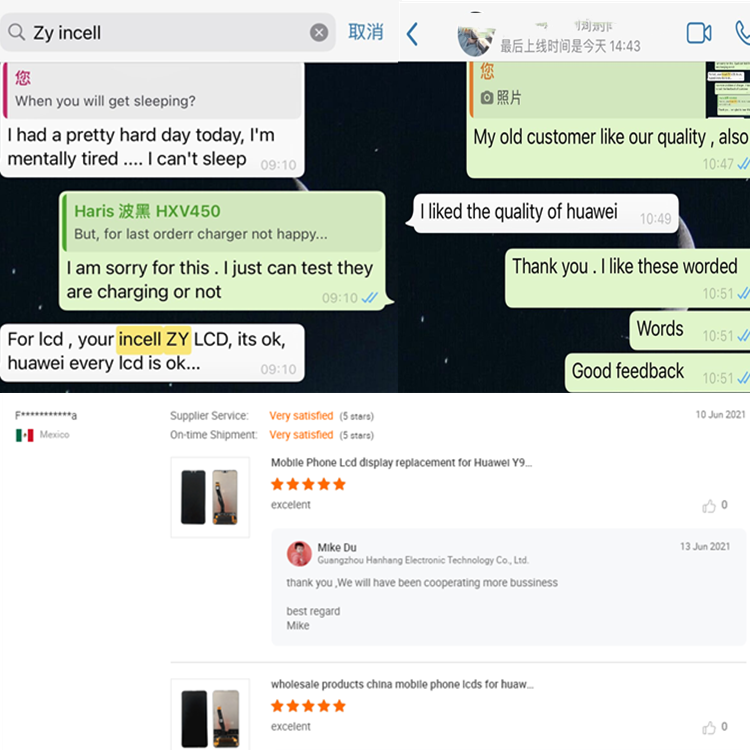This screenshot has width=750, height=750.
Task: Click the search magnifier icon
Action: coord(17,32)
